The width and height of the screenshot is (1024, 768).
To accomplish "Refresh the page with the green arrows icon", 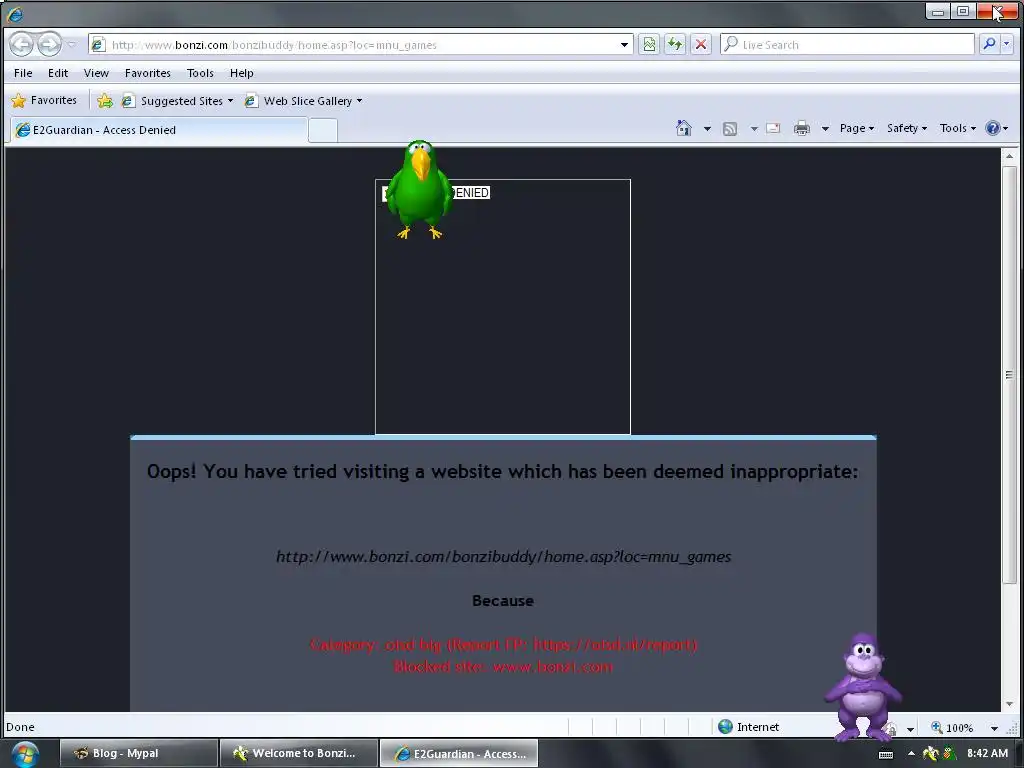I will (x=675, y=44).
